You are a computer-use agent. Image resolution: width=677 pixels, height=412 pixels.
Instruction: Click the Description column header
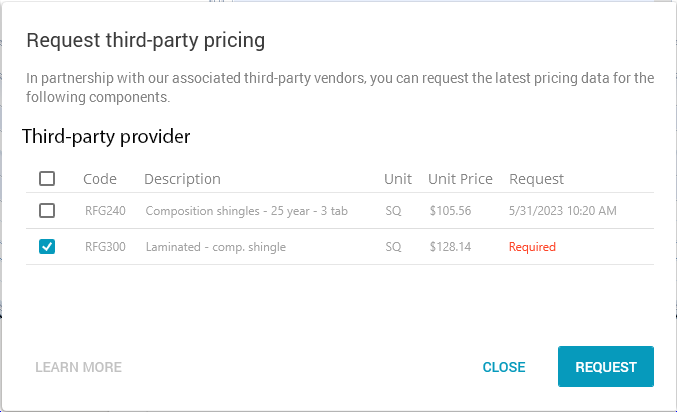point(182,179)
